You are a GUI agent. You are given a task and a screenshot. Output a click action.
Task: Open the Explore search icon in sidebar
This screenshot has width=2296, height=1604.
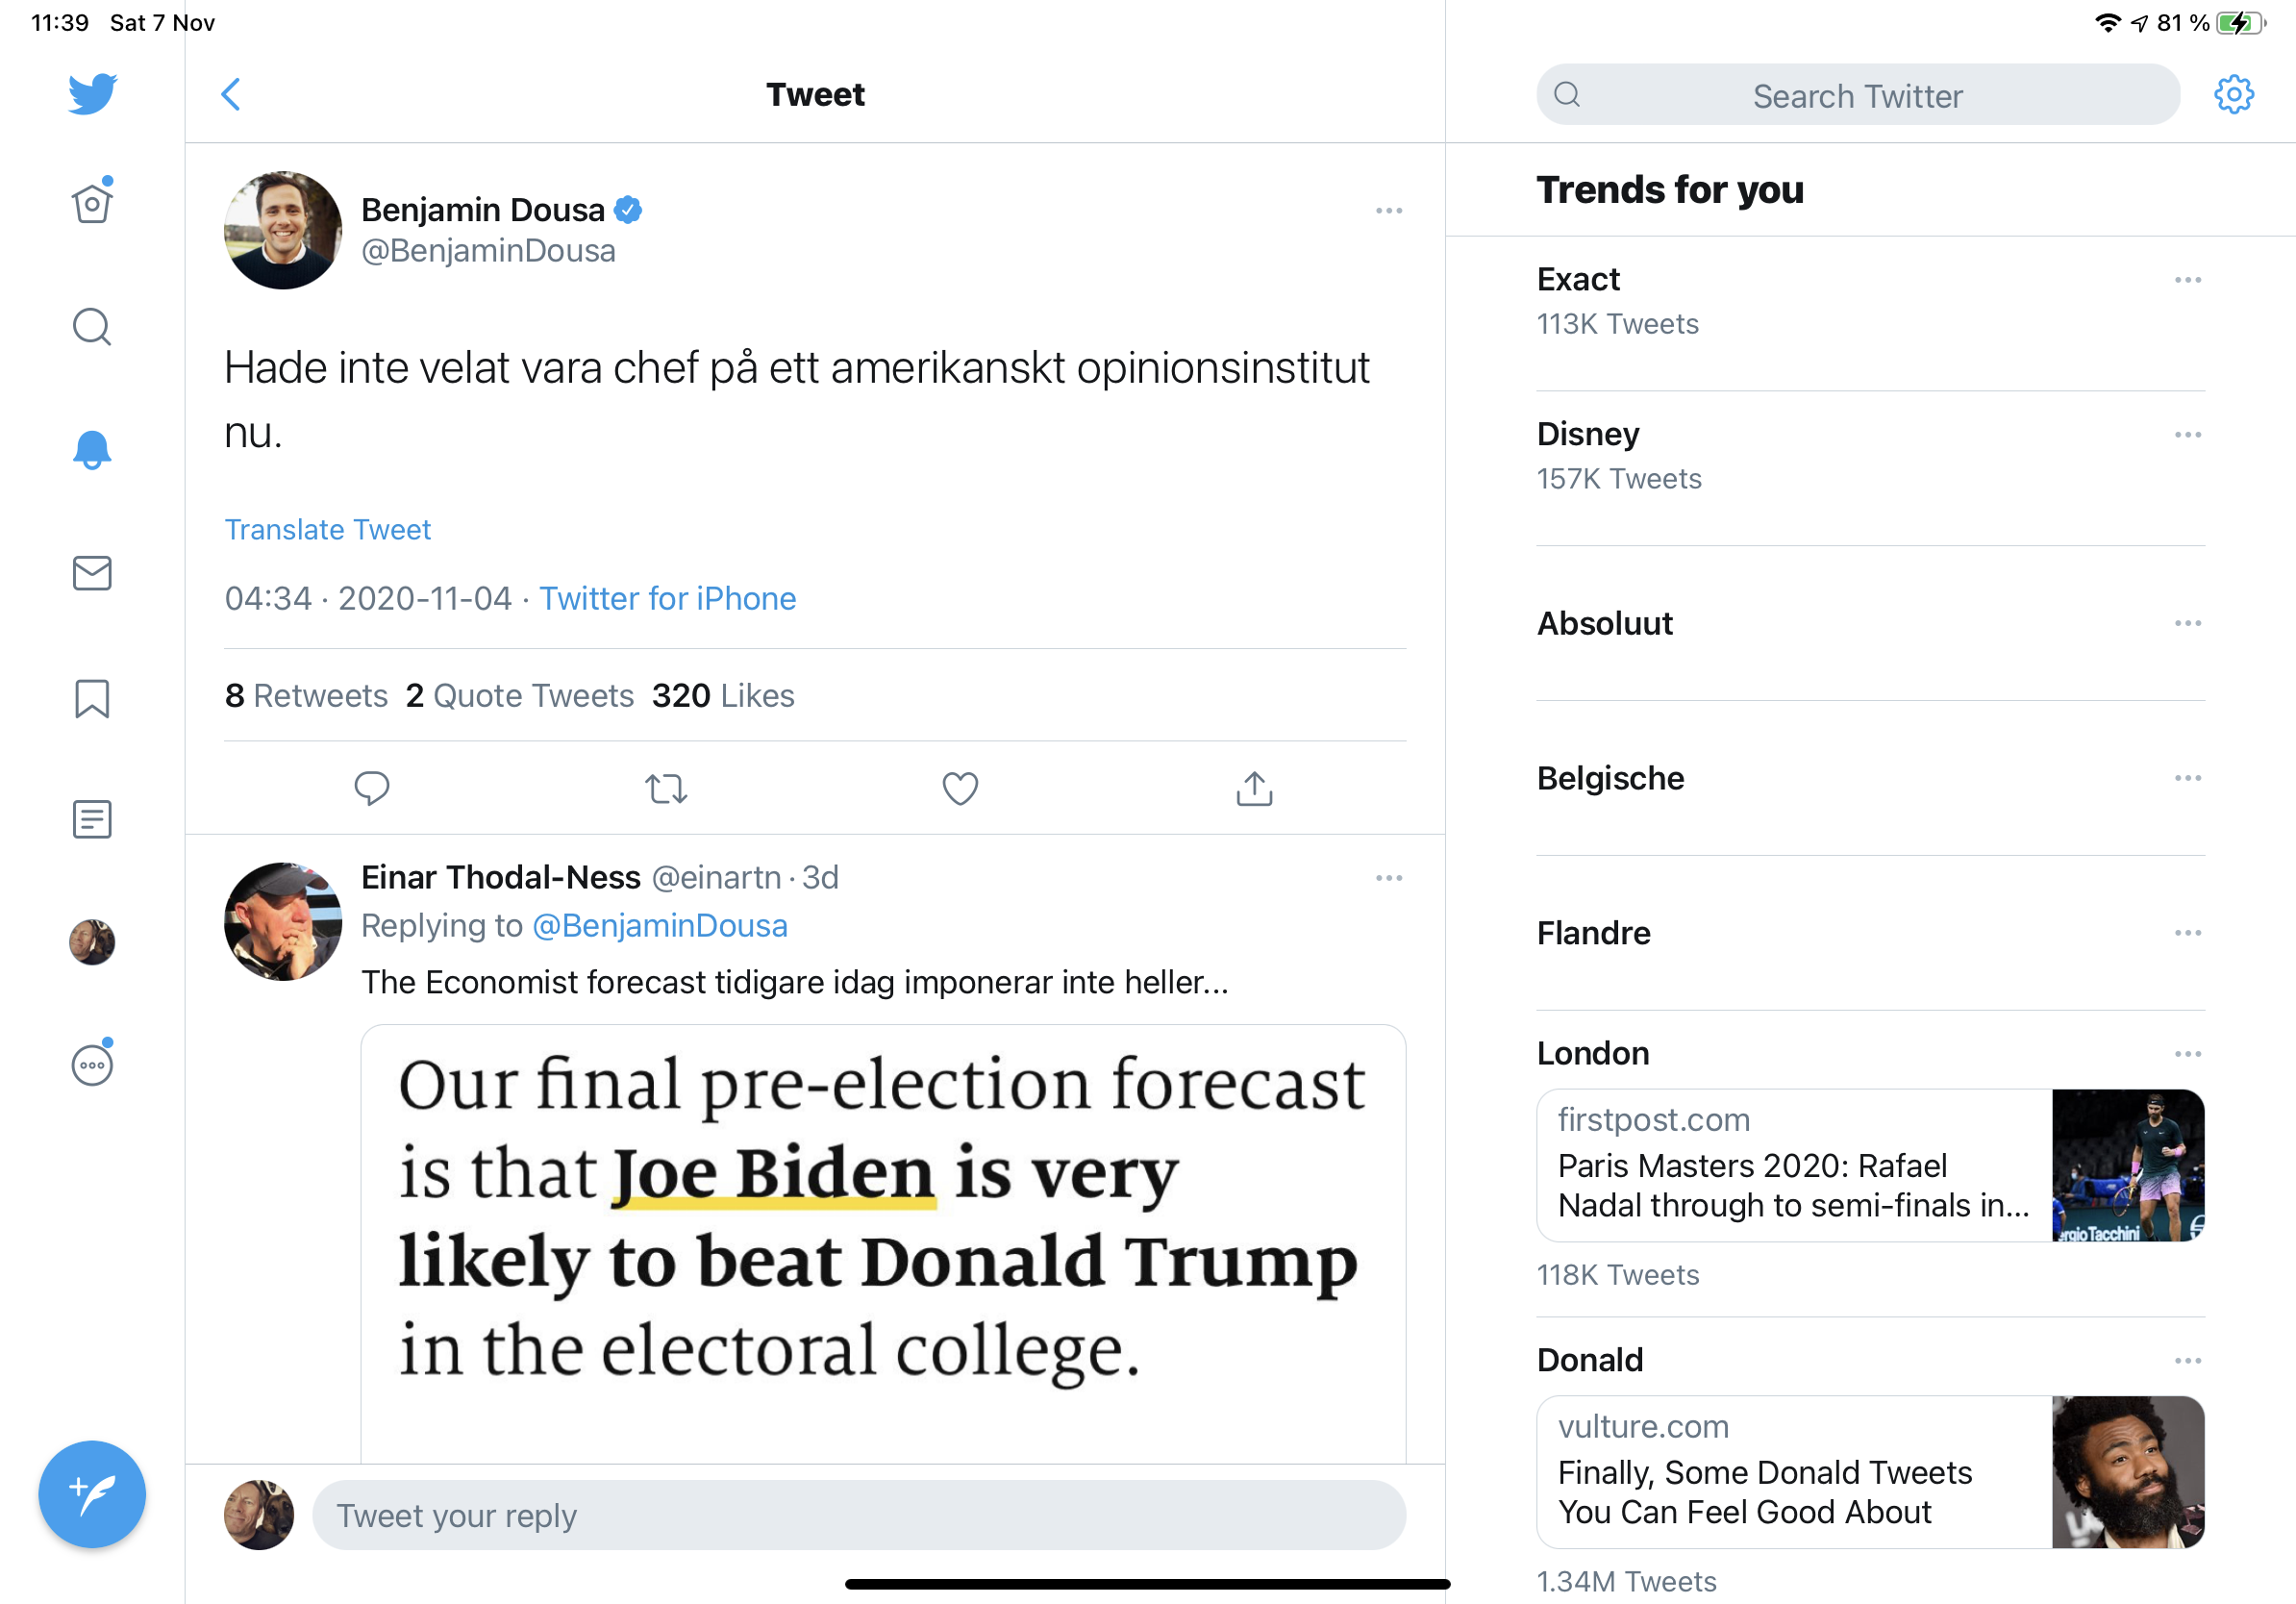tap(92, 327)
